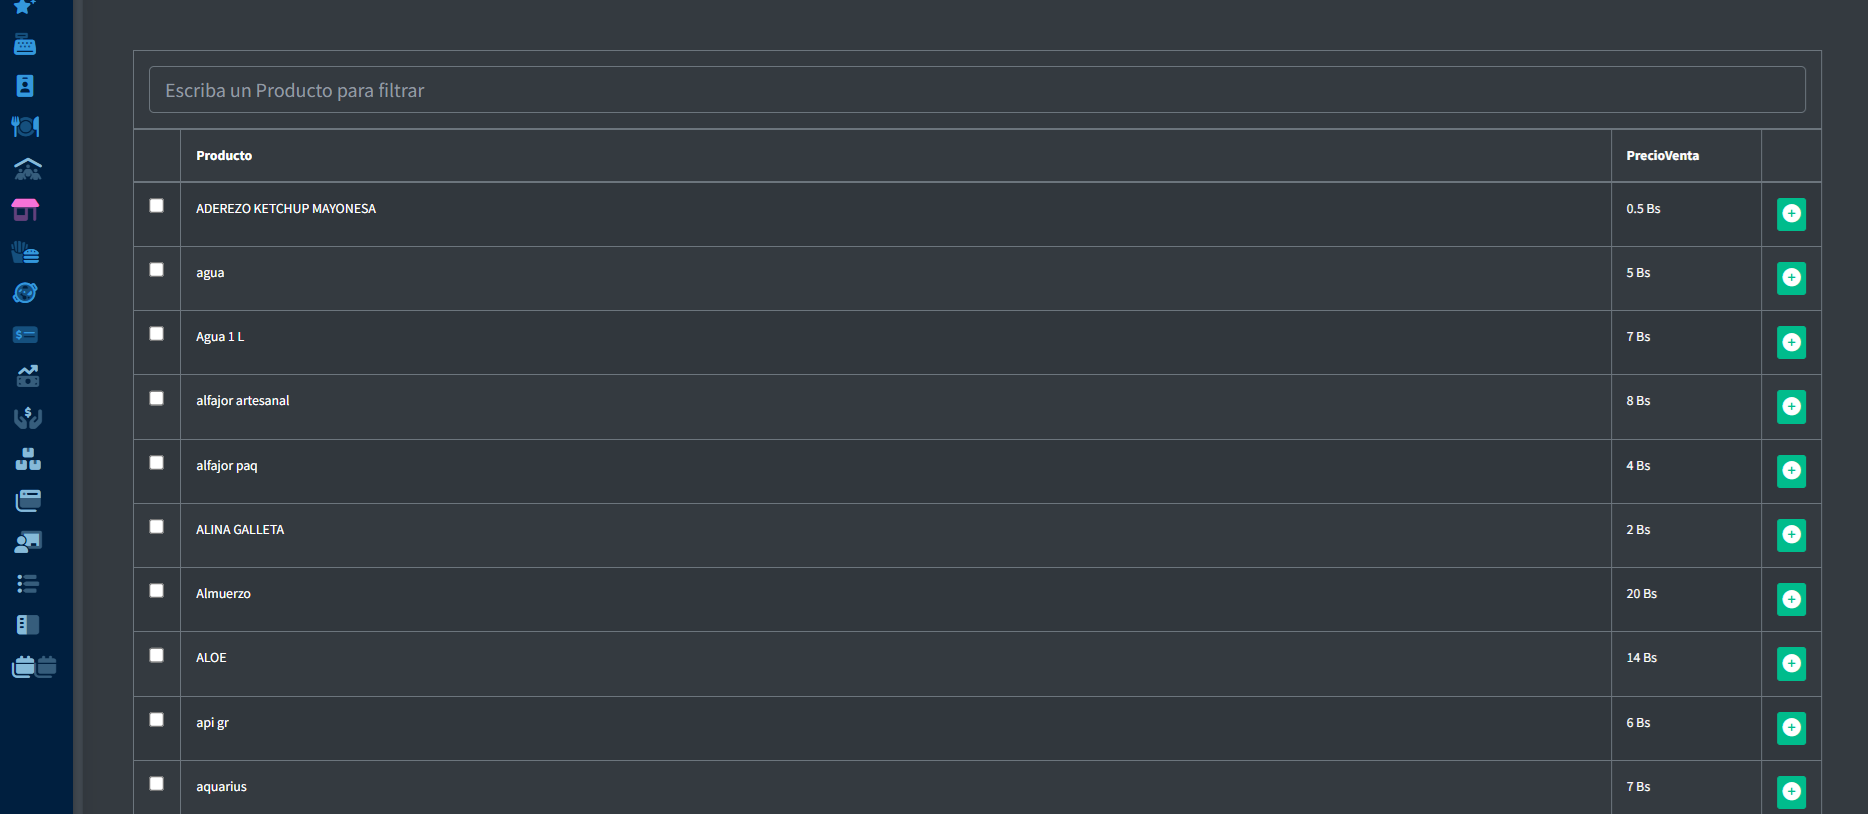Check the ADEREZO KETCHUP MAYONESA checkbox
The image size is (1868, 814).
[157, 206]
